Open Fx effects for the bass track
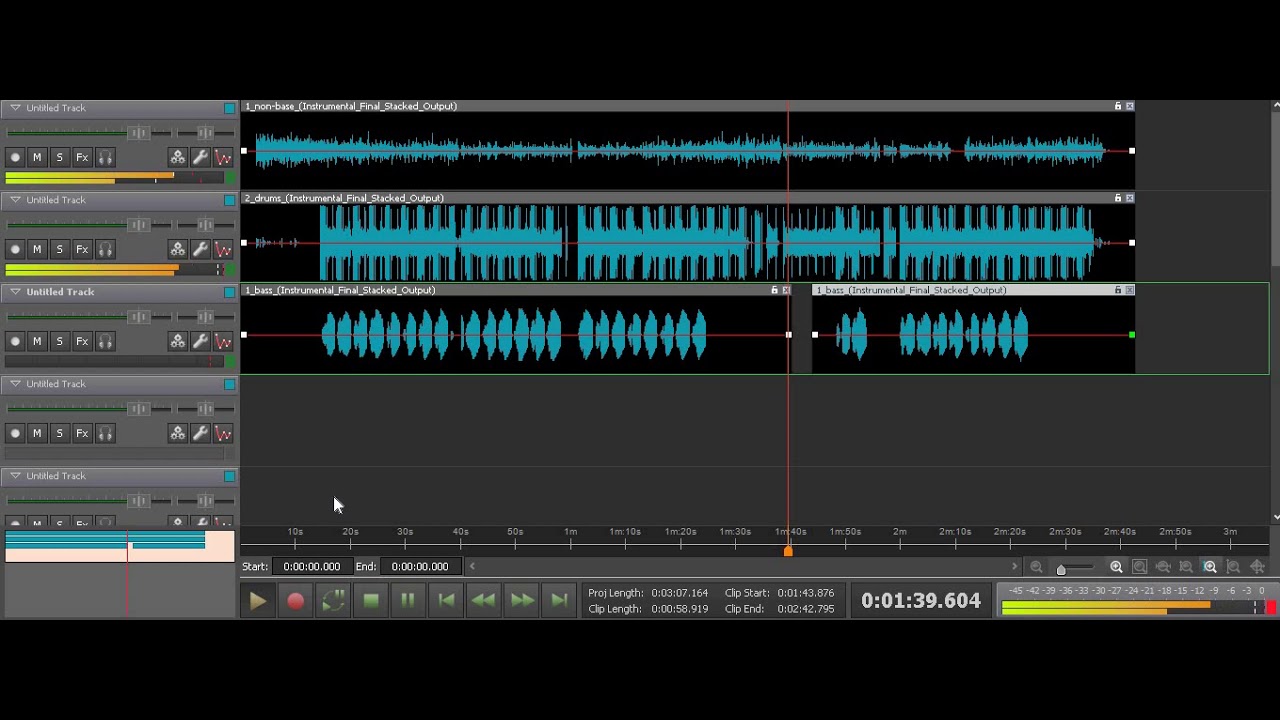Image resolution: width=1280 pixels, height=720 pixels. pos(82,341)
